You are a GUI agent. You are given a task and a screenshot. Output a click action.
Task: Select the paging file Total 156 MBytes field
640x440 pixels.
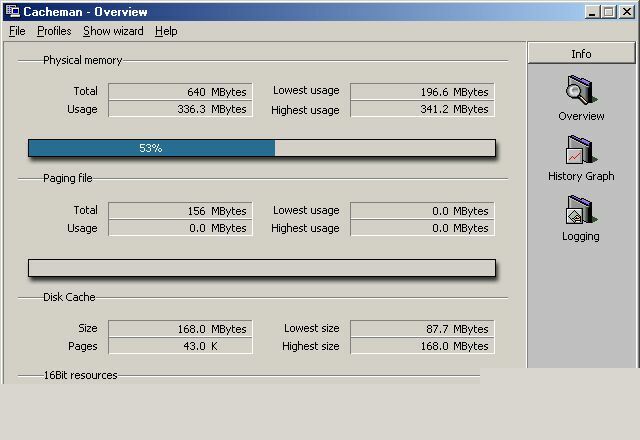tap(180, 211)
